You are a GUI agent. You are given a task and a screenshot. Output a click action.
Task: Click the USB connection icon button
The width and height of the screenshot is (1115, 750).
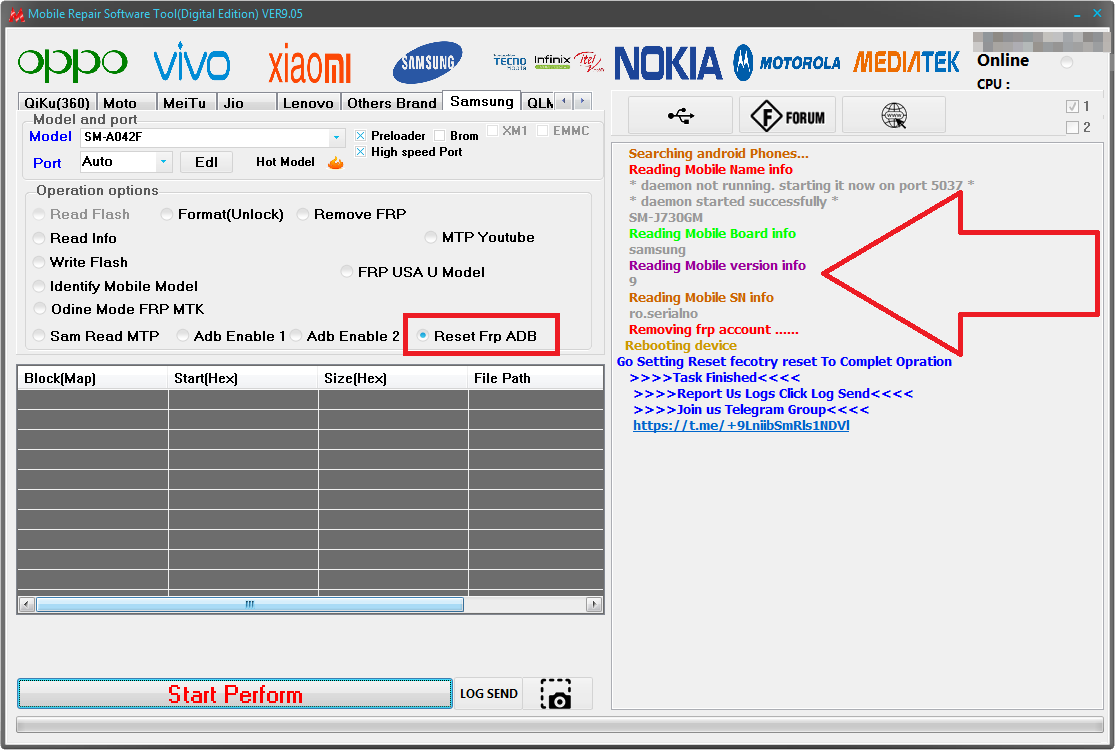tap(681, 115)
